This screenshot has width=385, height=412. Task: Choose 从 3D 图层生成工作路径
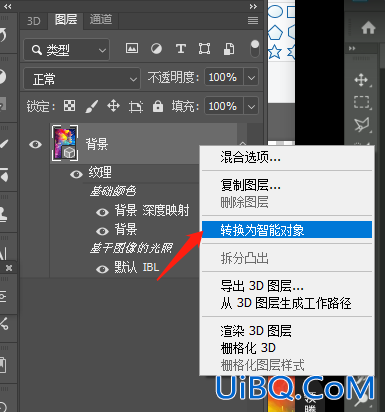(x=287, y=303)
